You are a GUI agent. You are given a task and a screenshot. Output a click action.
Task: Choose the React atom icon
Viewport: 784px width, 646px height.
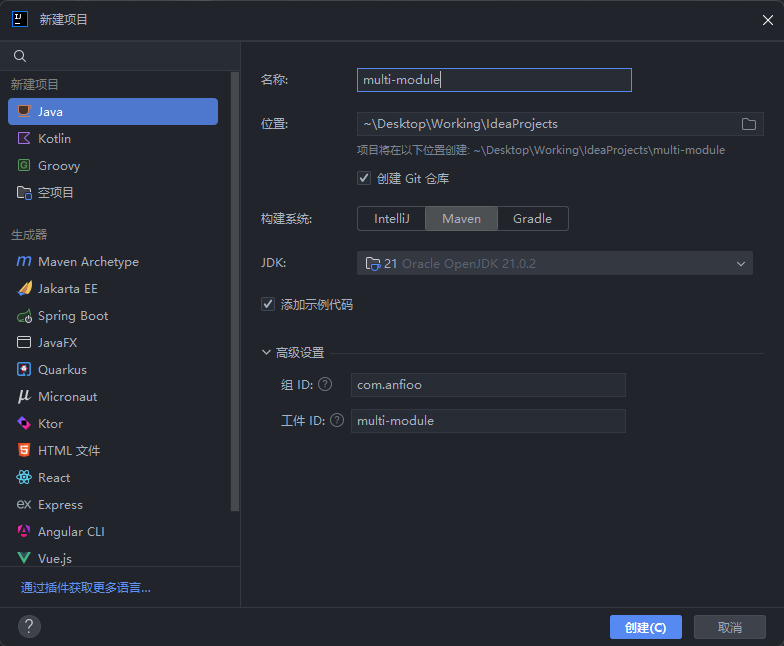(x=24, y=478)
